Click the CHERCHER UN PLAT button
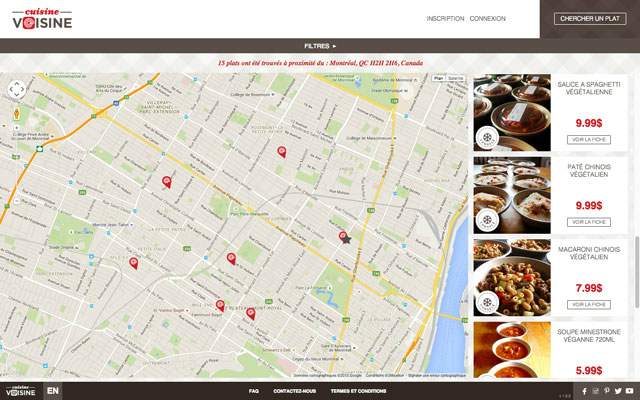Image resolution: width=640 pixels, height=400 pixels. pos(590,19)
